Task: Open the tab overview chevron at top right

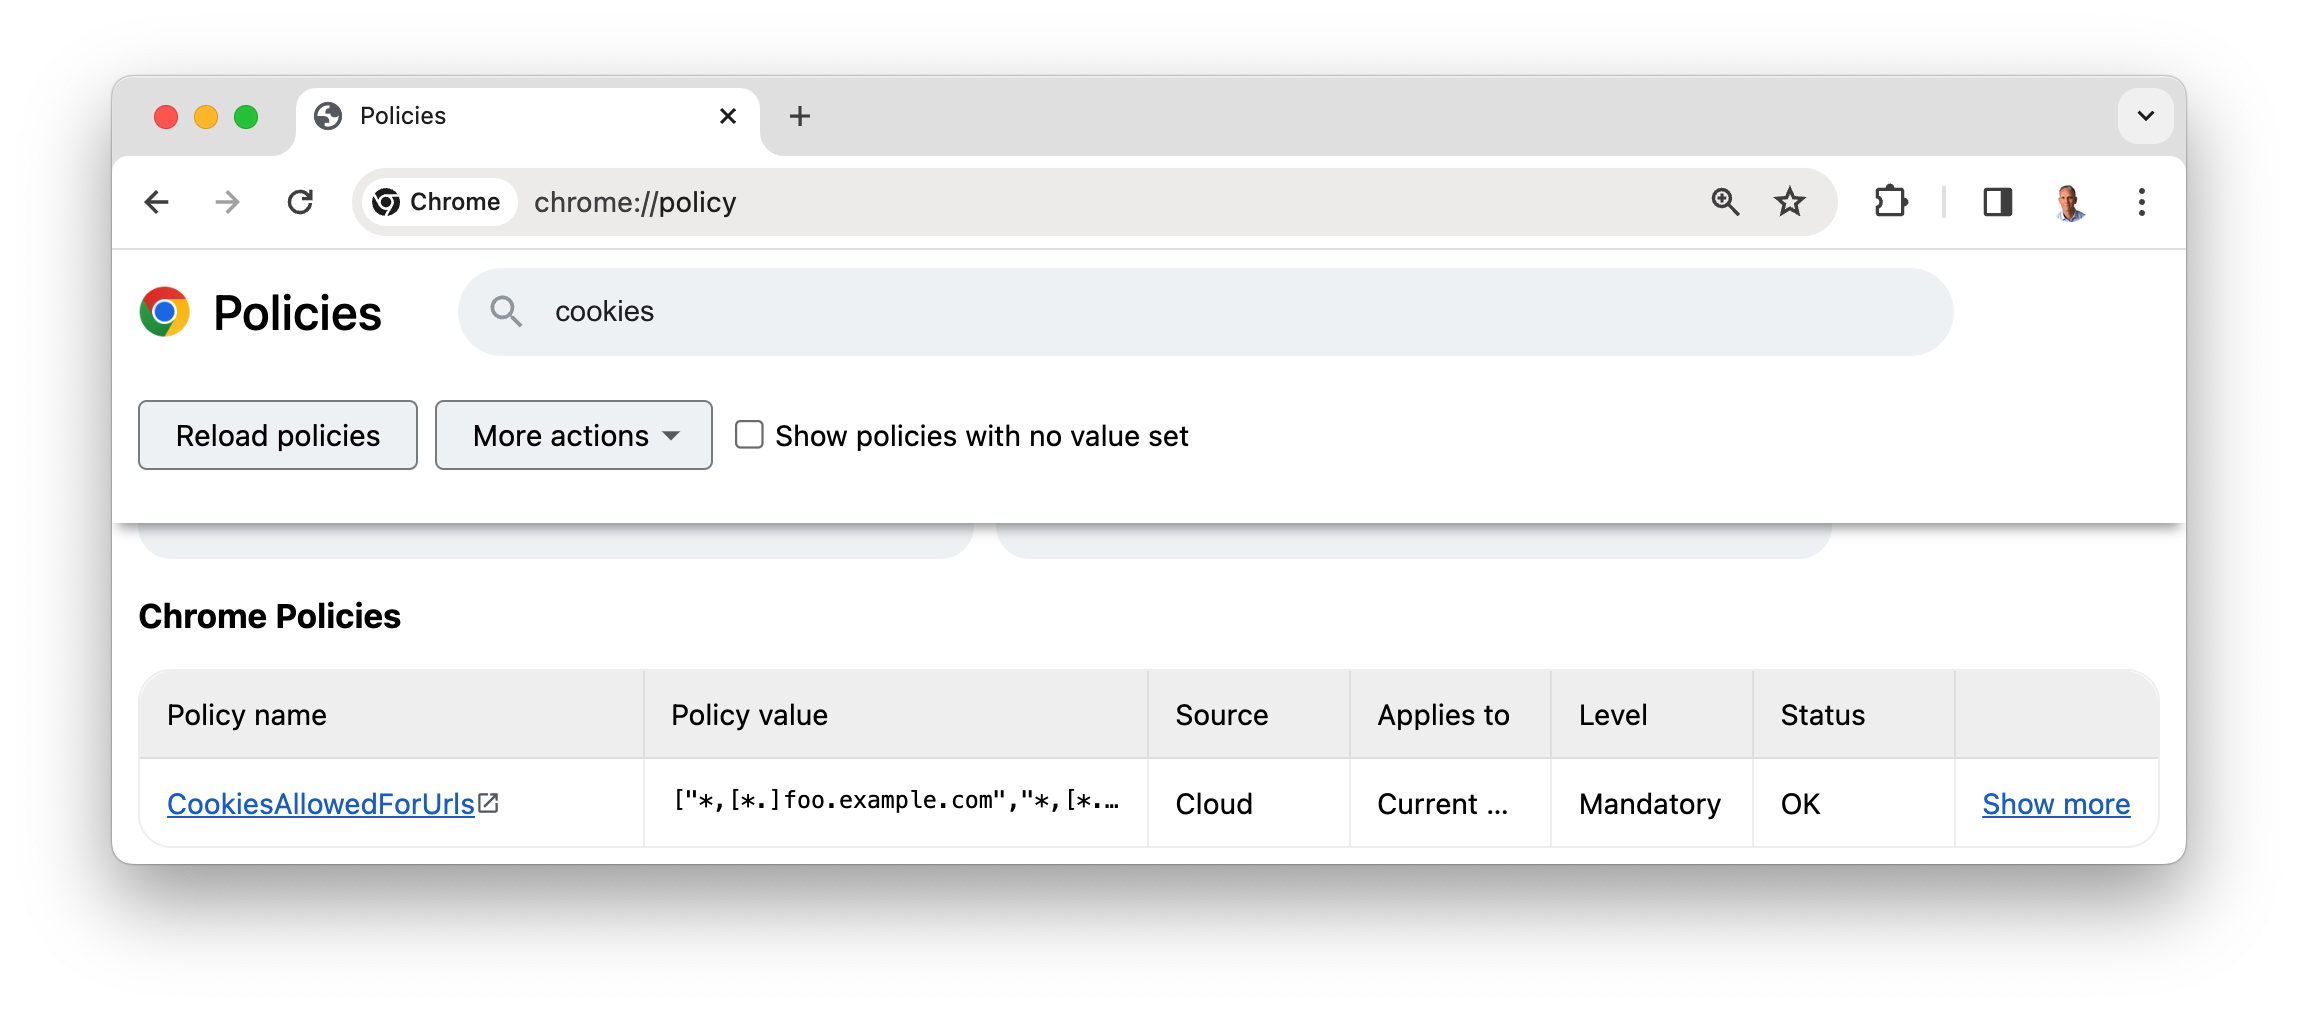Action: point(2145,116)
